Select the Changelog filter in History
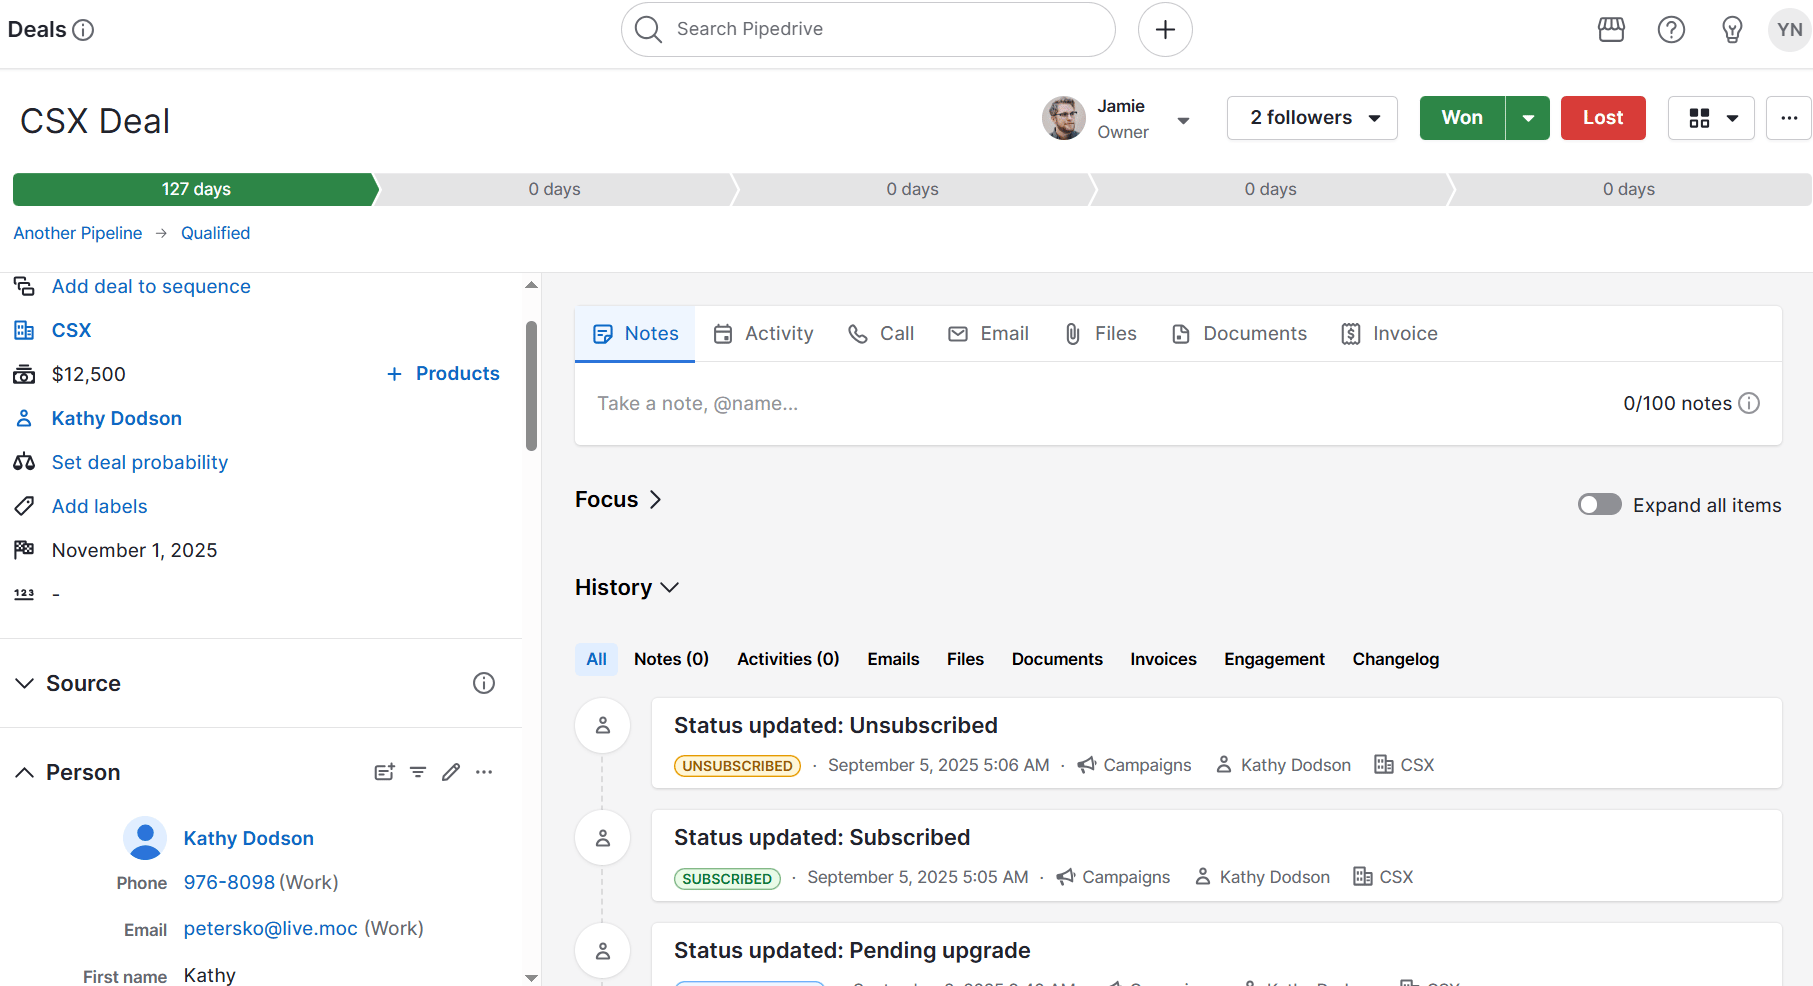The width and height of the screenshot is (1813, 986). point(1395,659)
